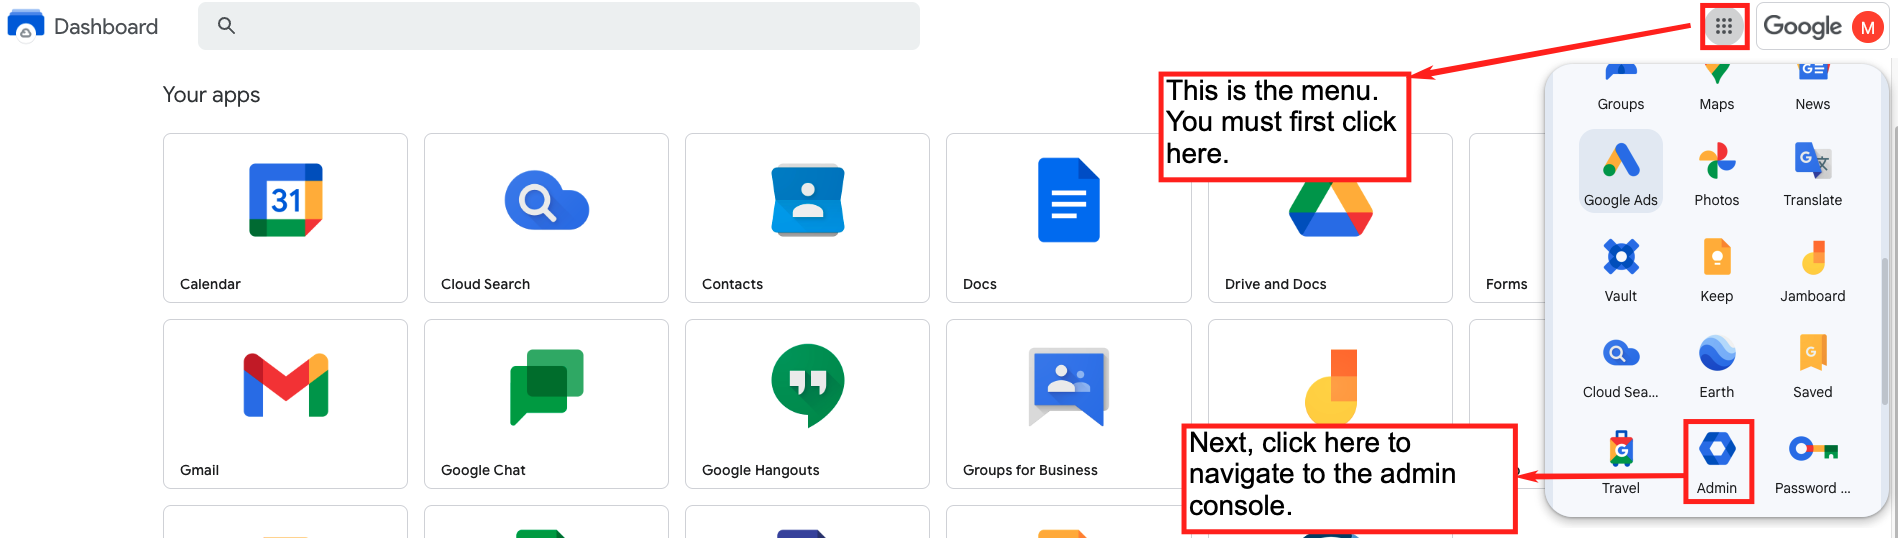Open Keep from the apps menu

[x=1716, y=267]
